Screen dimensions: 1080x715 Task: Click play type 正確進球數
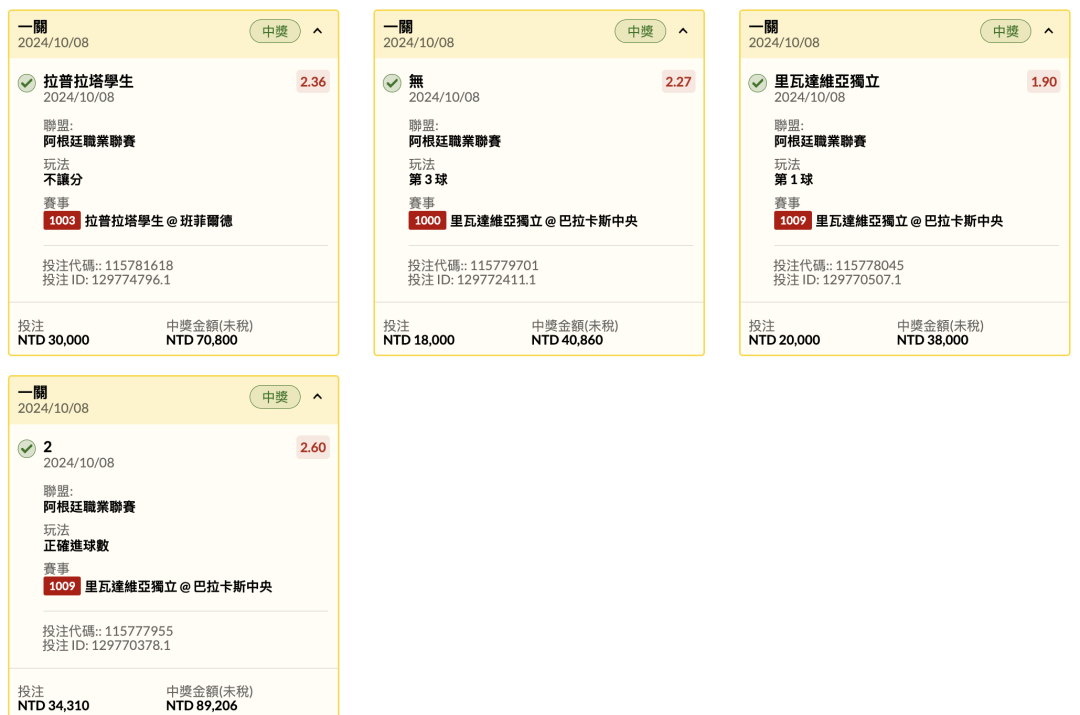(76, 546)
